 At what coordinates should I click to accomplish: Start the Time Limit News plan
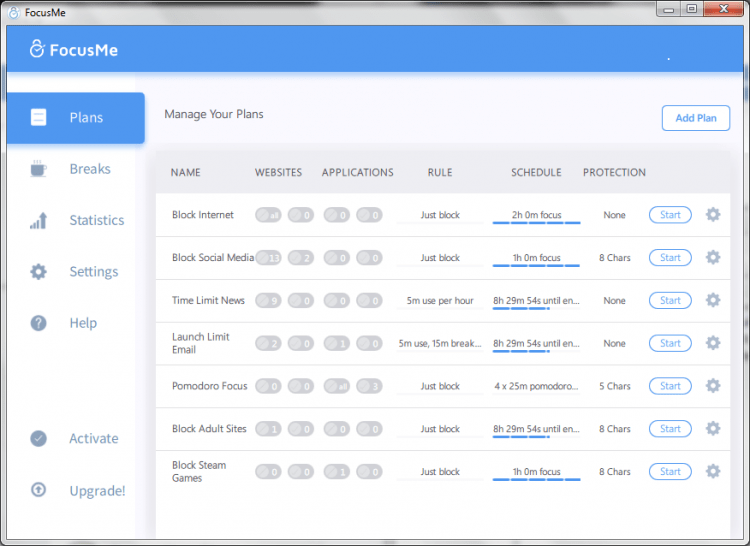670,300
